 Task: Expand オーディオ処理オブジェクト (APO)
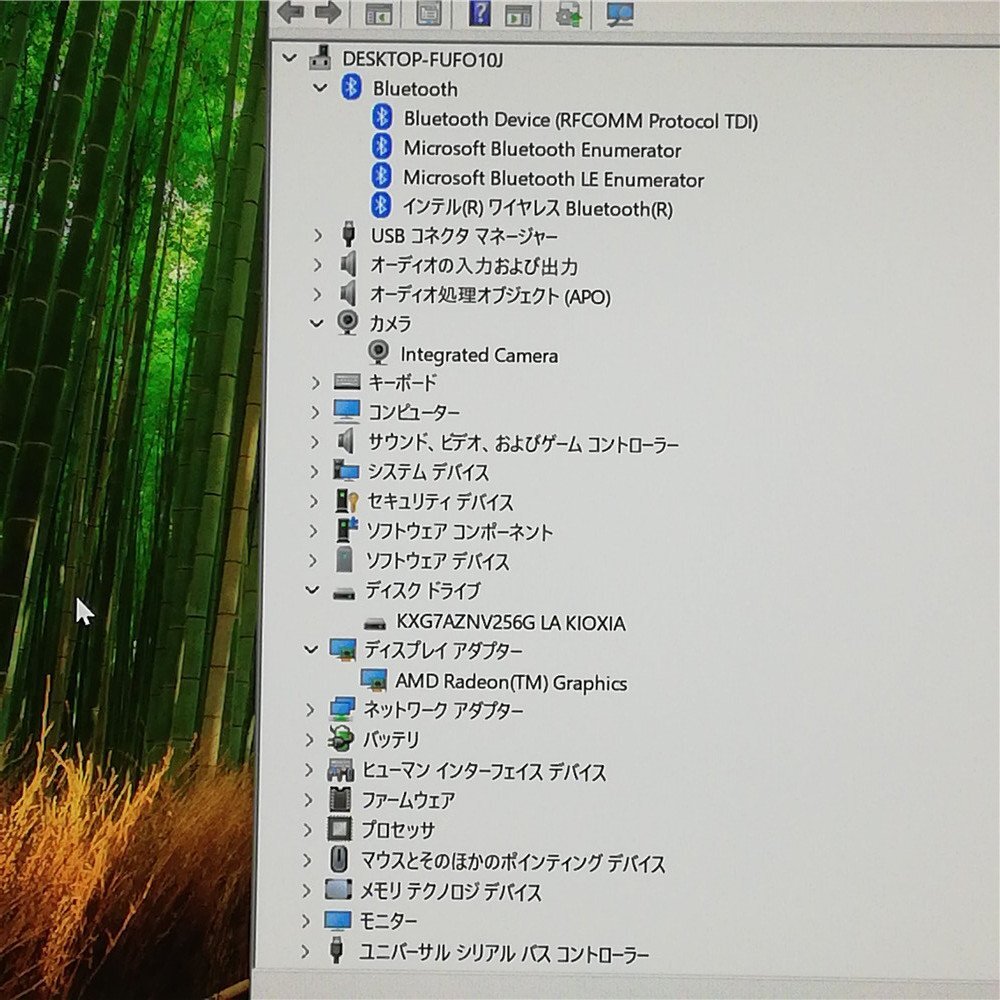(x=318, y=294)
